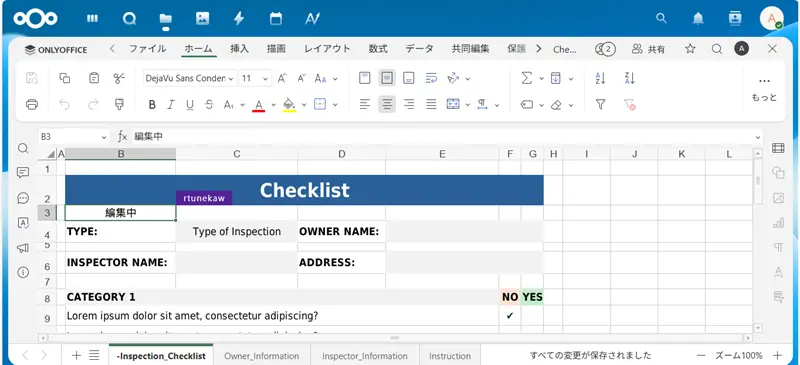
Task: Toggle strikethrough formatting
Action: click(x=209, y=105)
